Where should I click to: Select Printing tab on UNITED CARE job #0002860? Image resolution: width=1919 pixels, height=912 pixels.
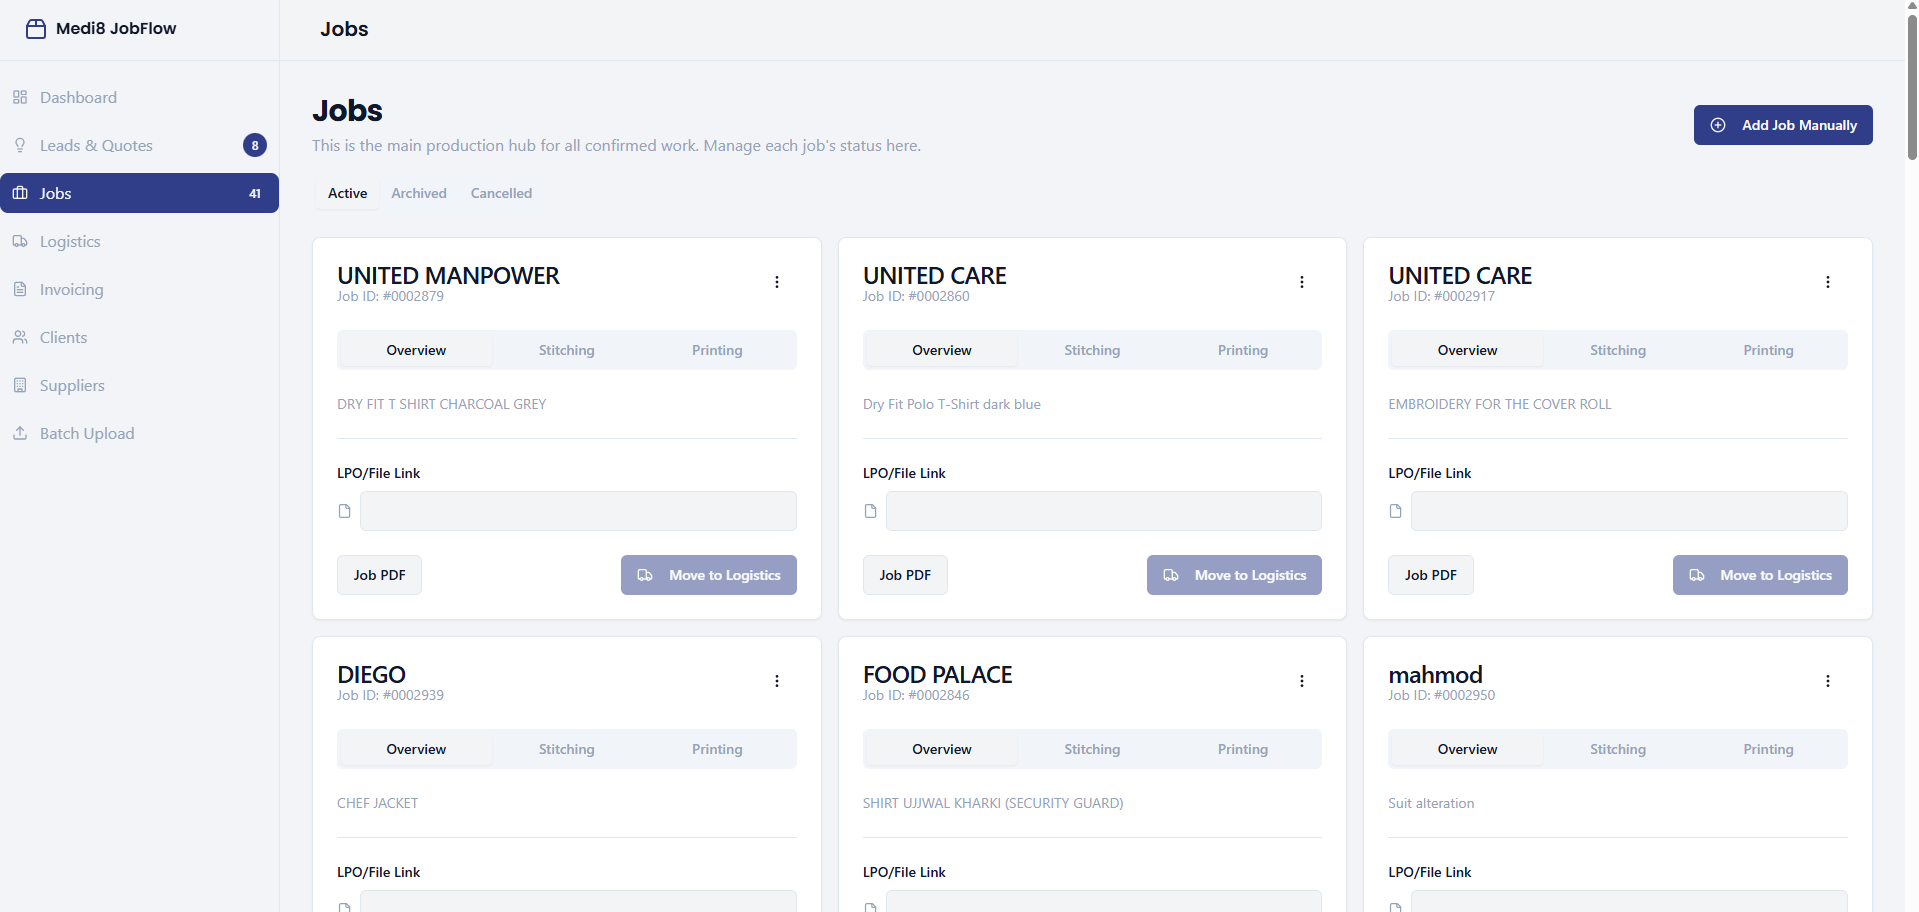pos(1243,350)
